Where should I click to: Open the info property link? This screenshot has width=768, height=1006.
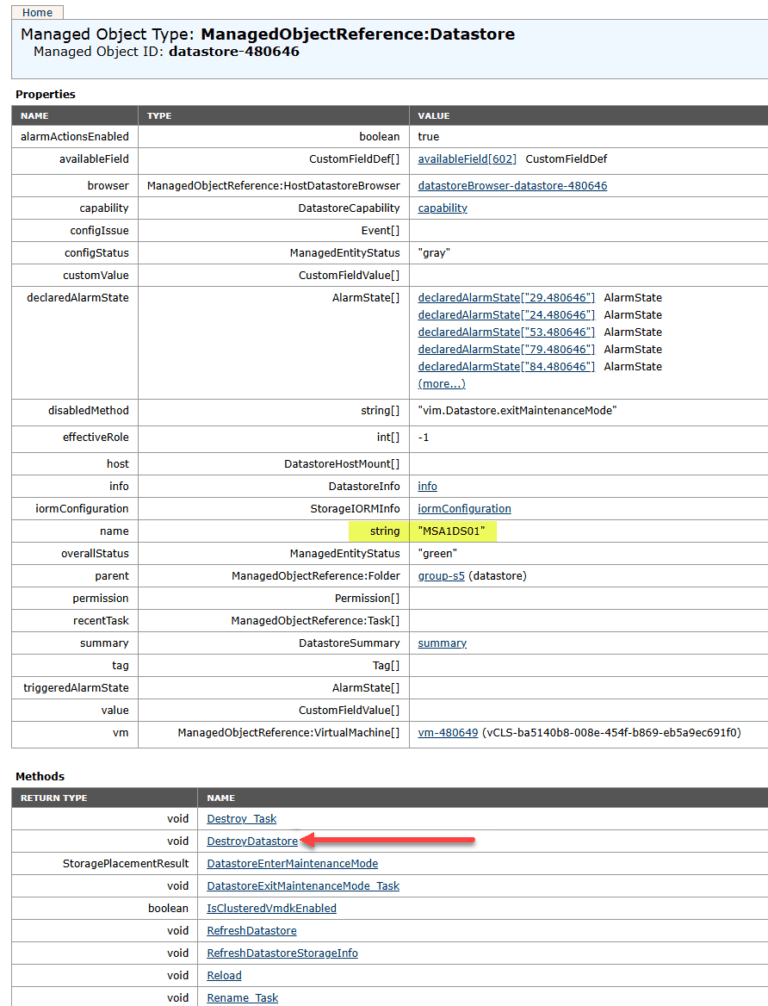427,486
